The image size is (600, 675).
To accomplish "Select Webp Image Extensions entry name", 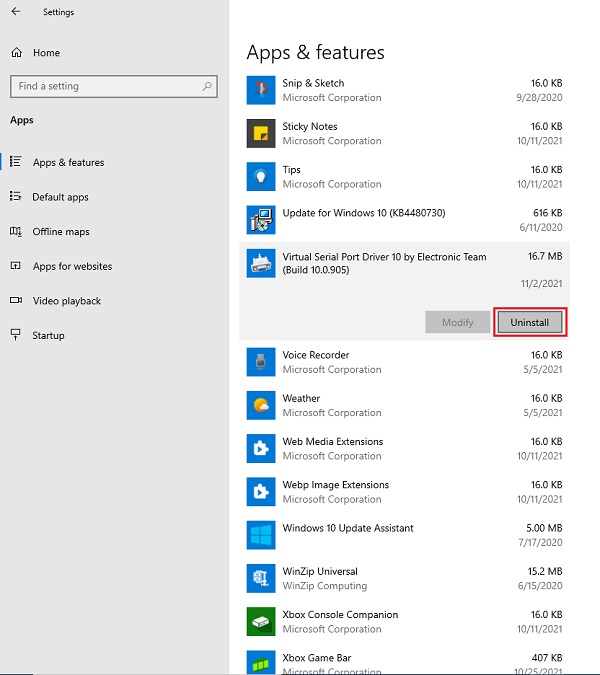I will pos(335,485).
